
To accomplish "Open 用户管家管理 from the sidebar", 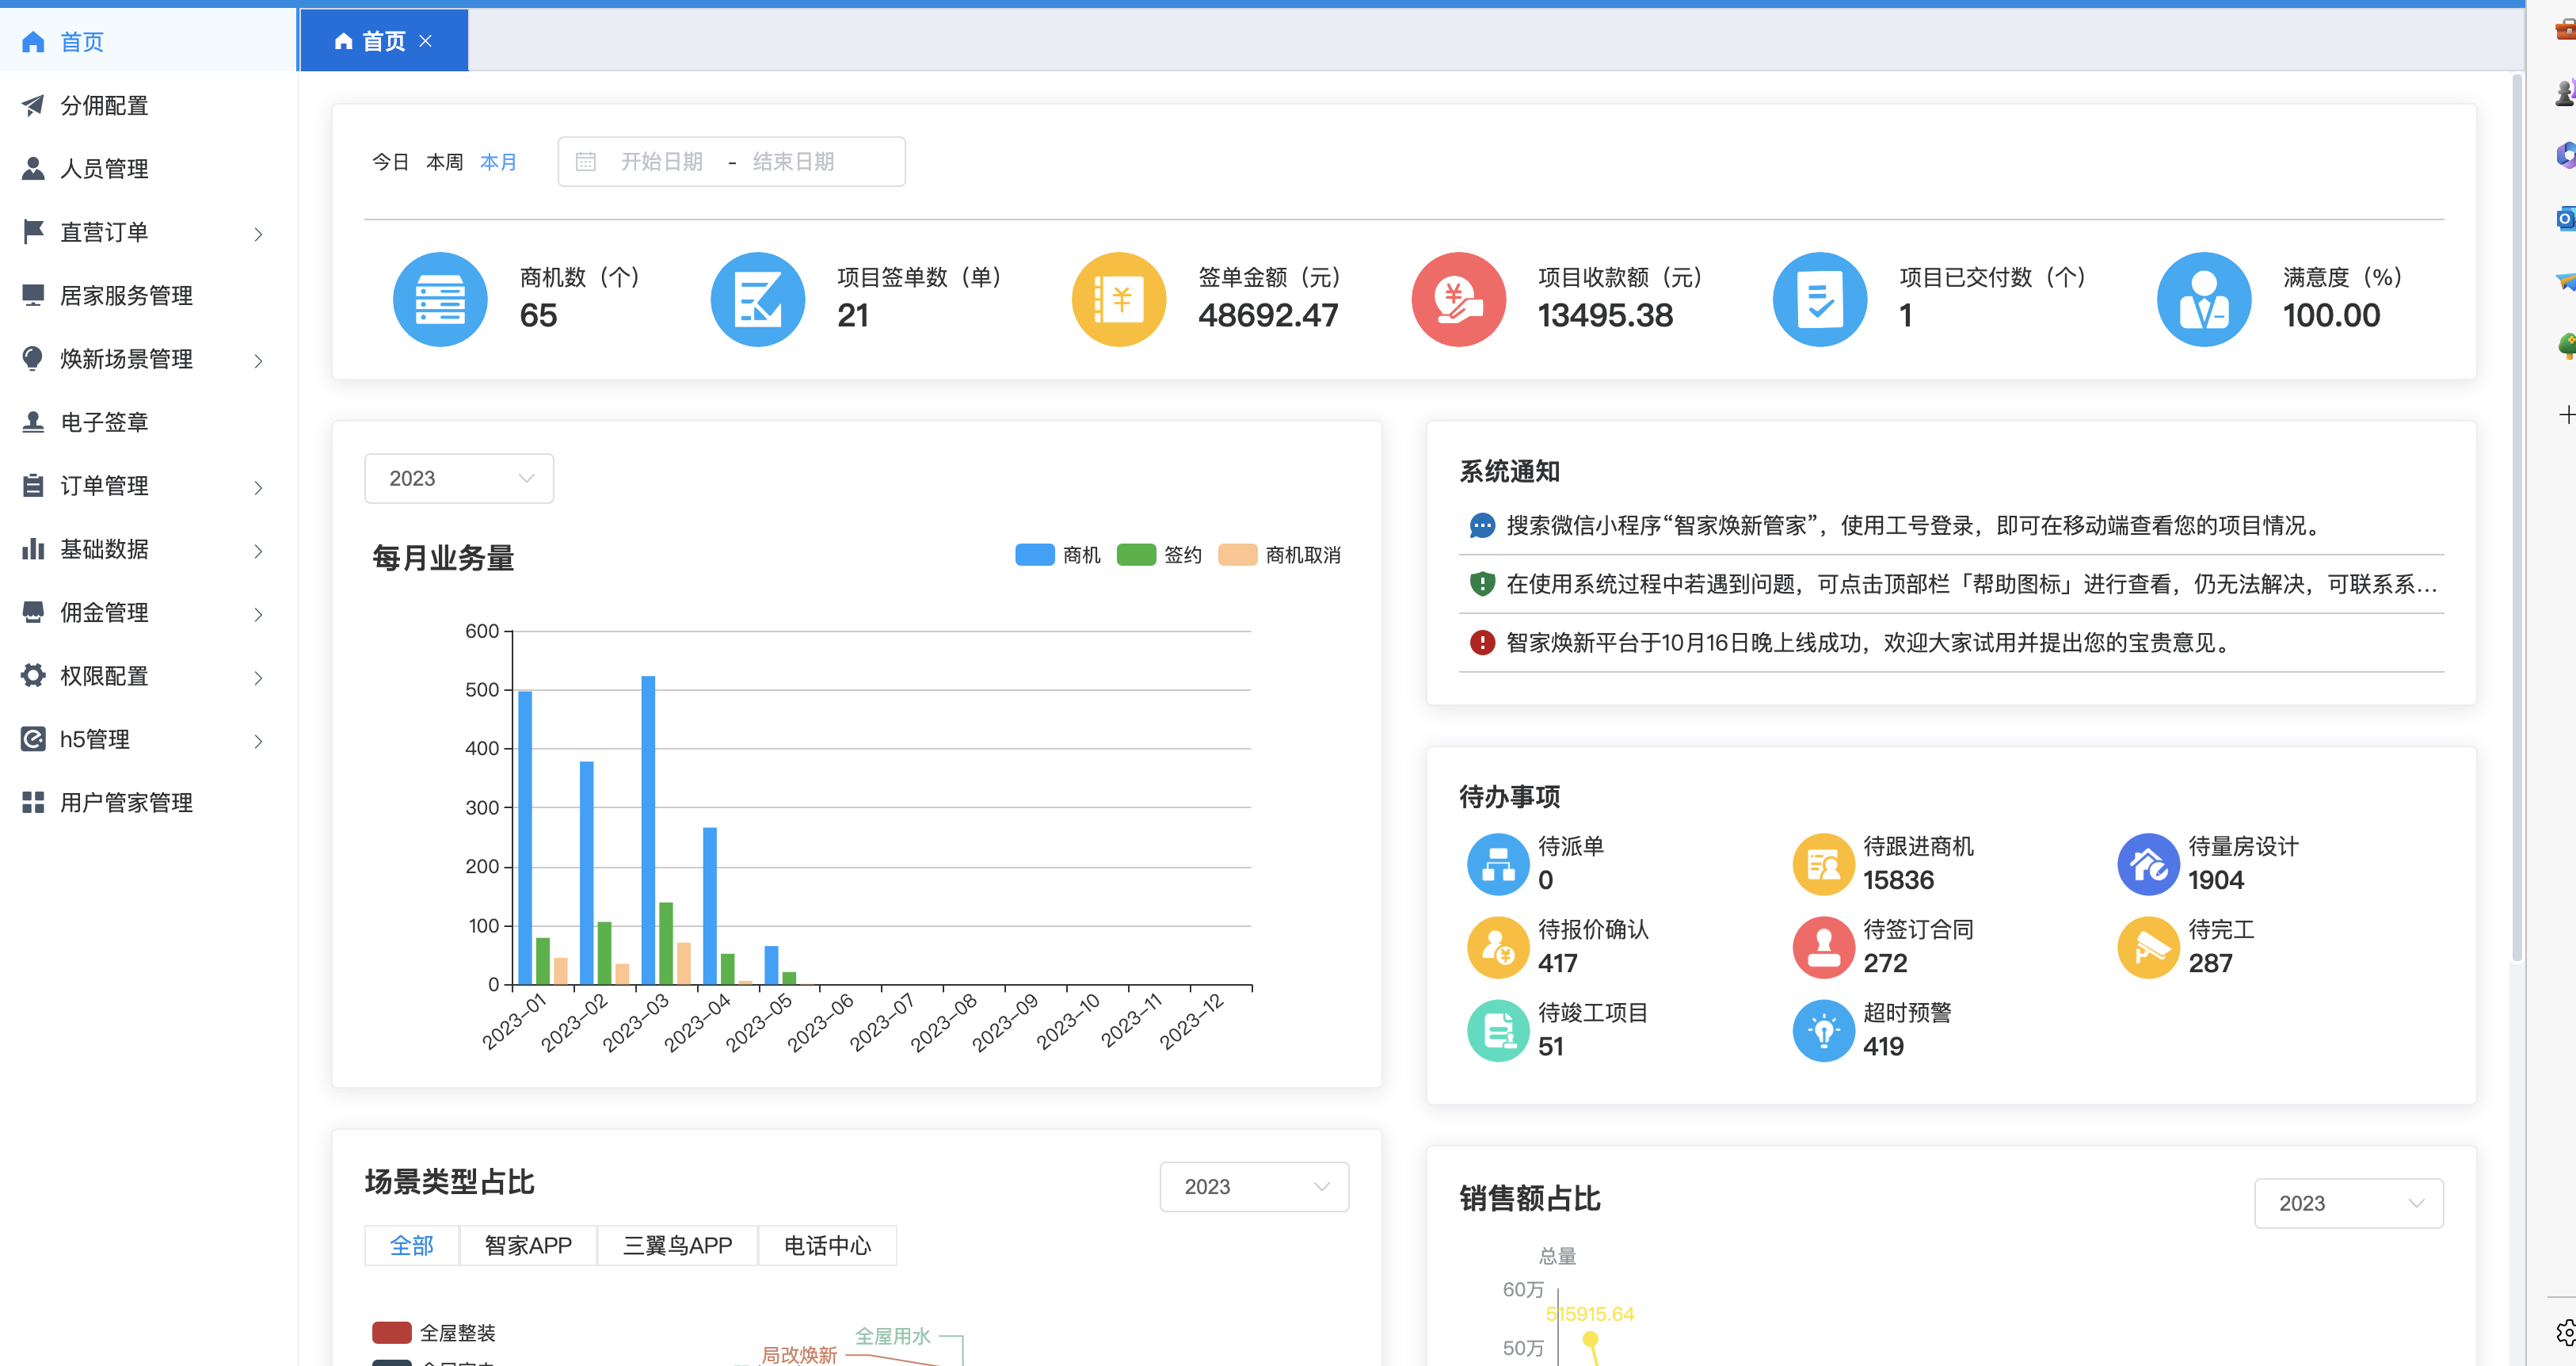I will [x=148, y=802].
